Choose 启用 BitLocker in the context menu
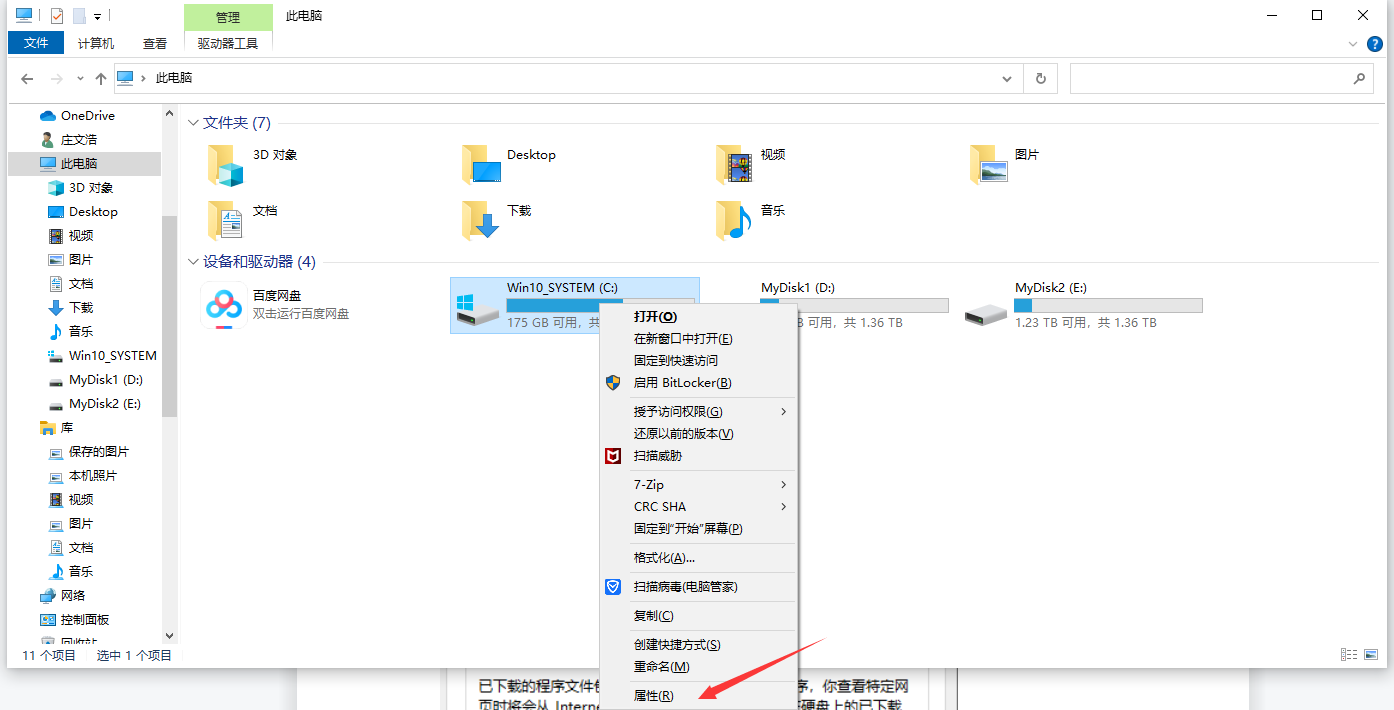The image size is (1394, 710). [698, 383]
